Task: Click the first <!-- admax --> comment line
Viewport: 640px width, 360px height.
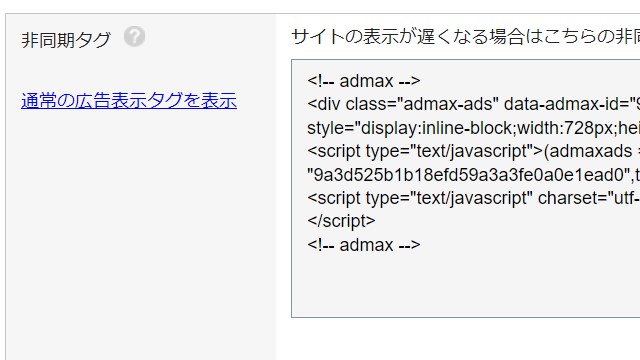Action: coord(364,81)
